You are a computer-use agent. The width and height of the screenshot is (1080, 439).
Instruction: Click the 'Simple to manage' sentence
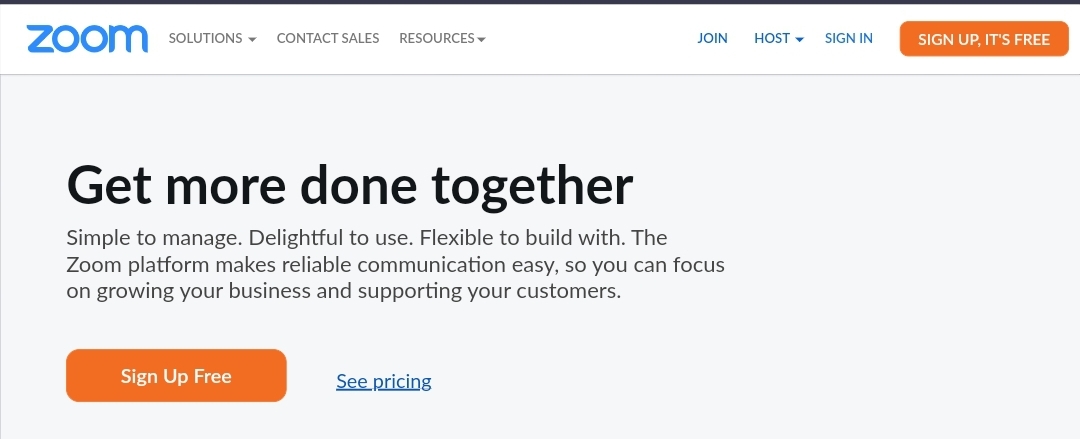(153, 239)
